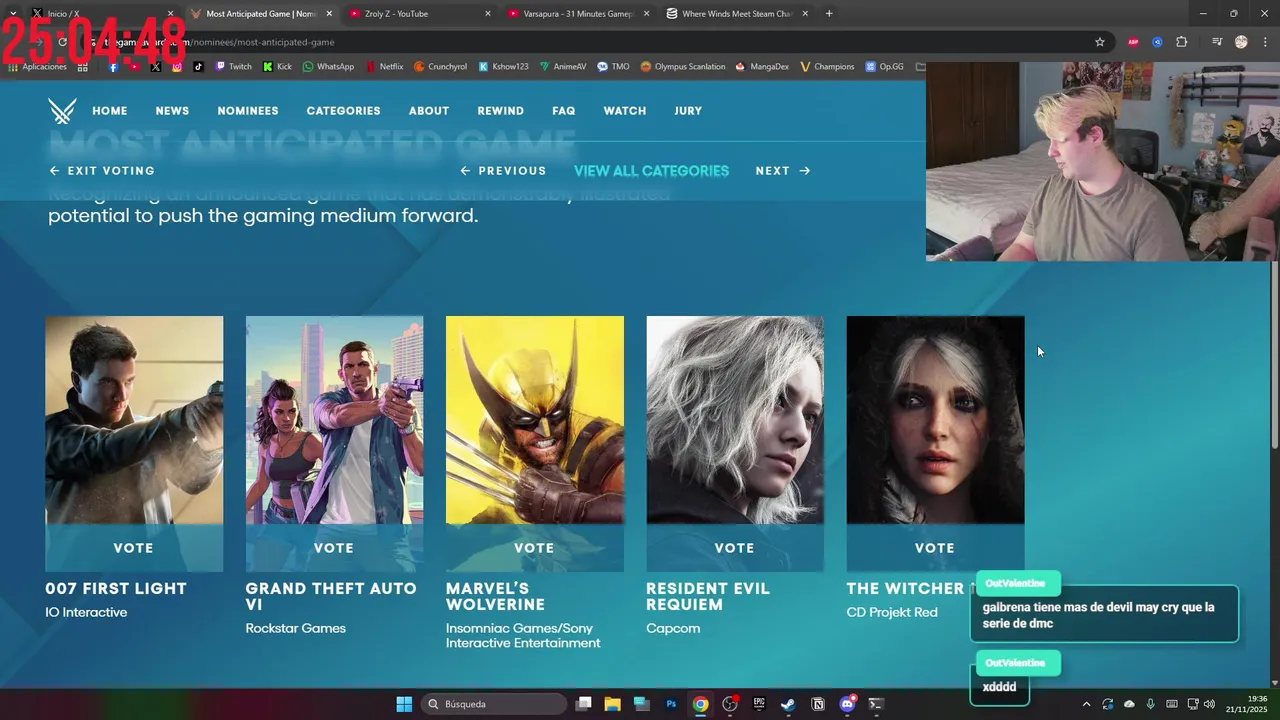Viewport: 1280px width, 720px height.
Task: Open the WhatsApp bookmark
Action: pyautogui.click(x=328, y=67)
